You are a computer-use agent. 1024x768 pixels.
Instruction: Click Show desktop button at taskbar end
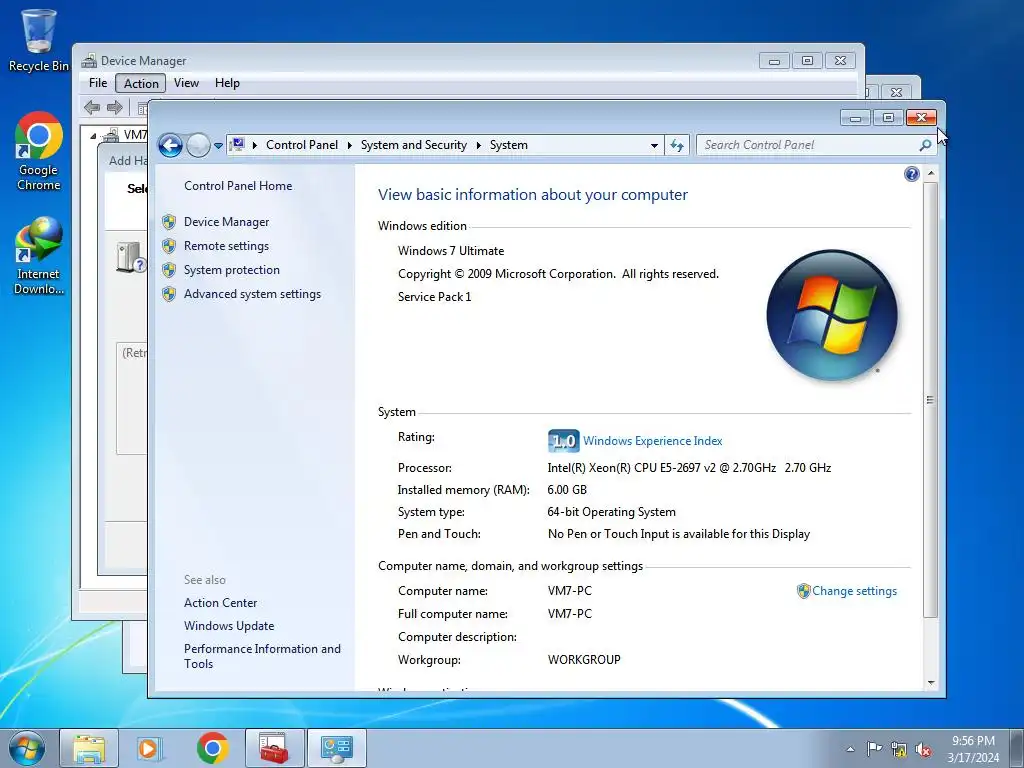click(1017, 748)
